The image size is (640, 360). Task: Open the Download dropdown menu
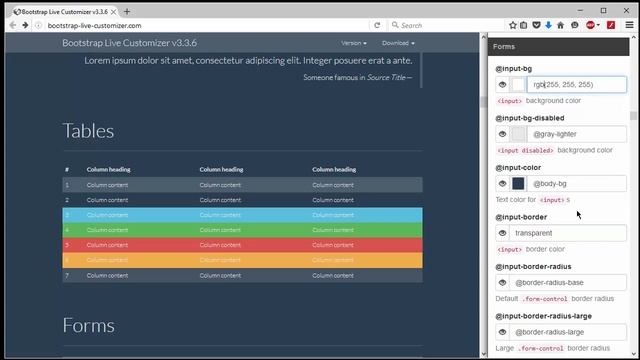tap(398, 43)
